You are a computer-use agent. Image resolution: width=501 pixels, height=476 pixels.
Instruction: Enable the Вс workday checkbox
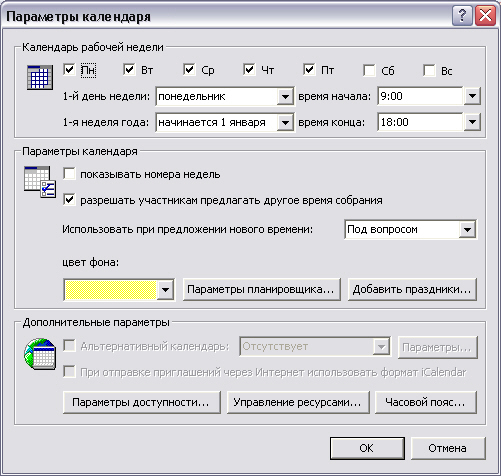coord(429,70)
